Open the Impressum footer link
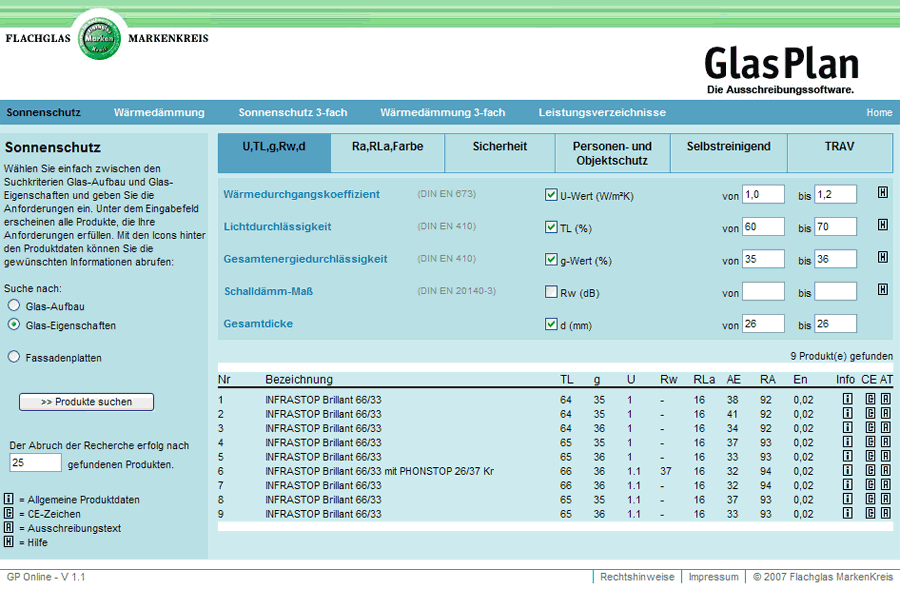The image size is (900, 589). coord(713,577)
